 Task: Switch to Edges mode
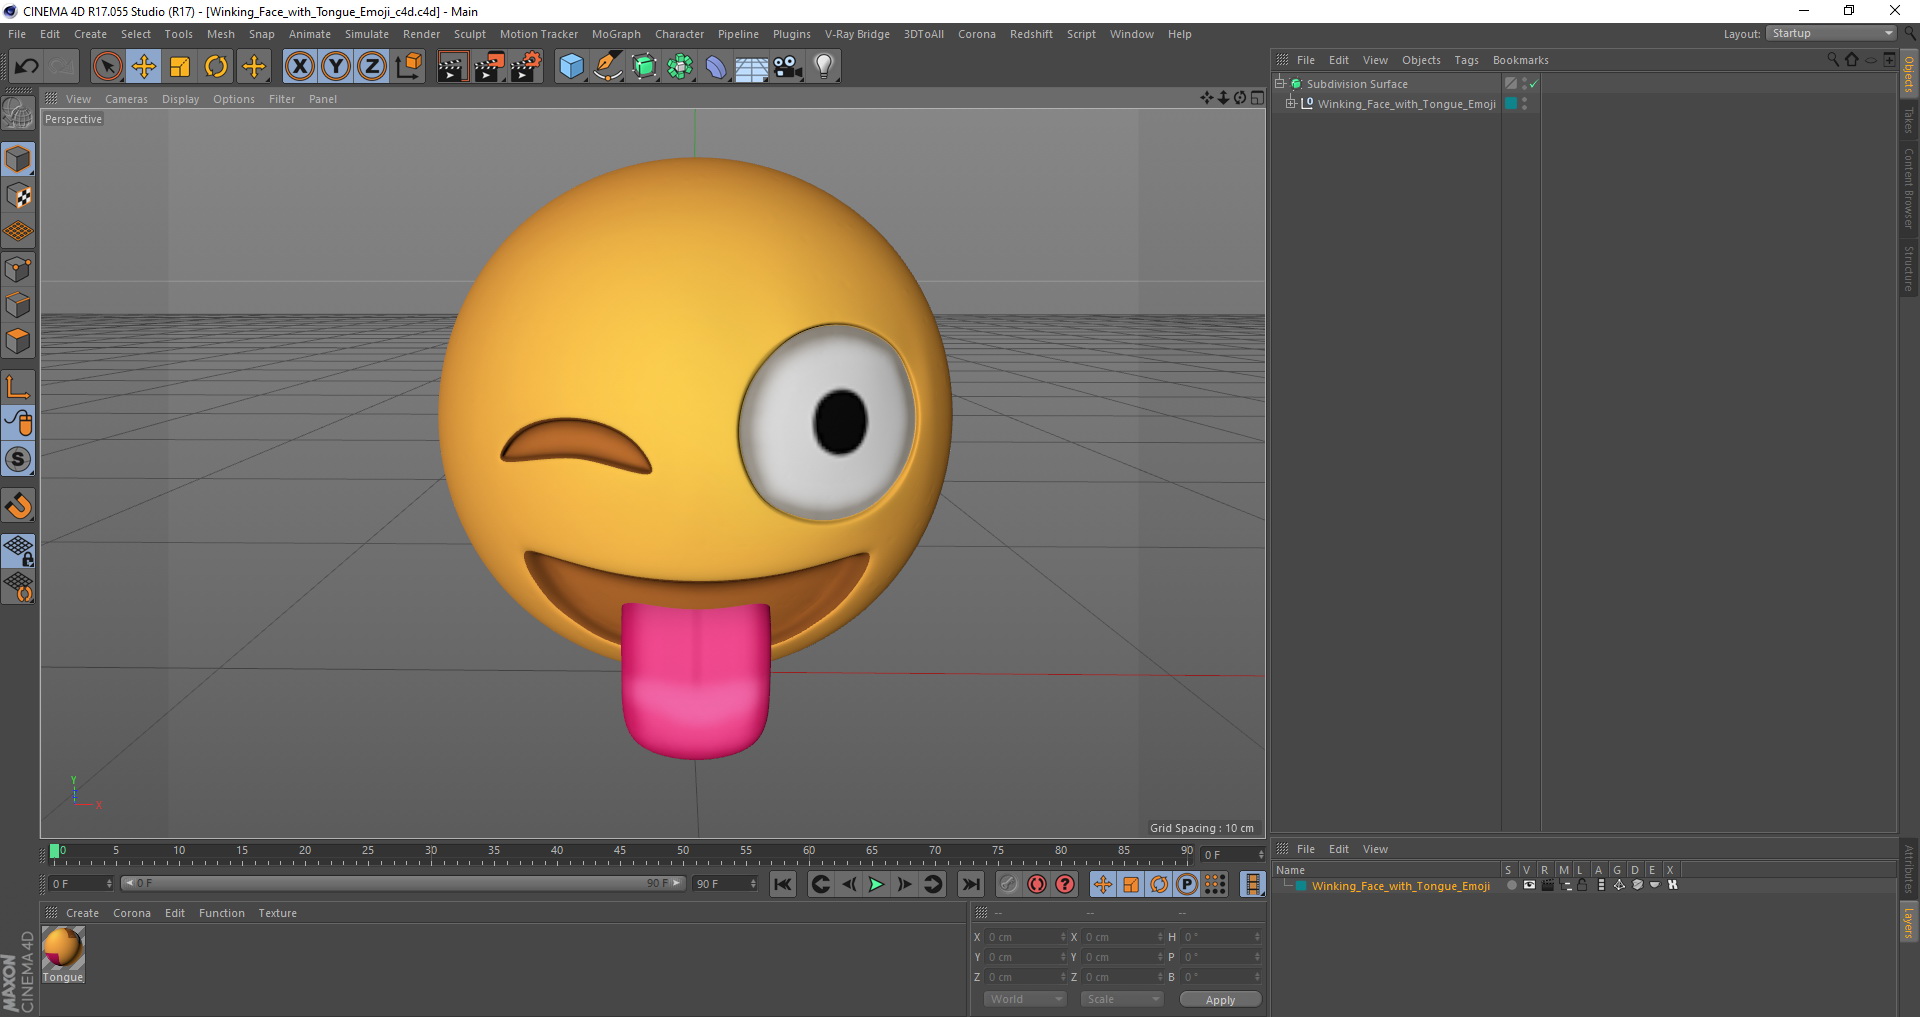click(x=18, y=304)
